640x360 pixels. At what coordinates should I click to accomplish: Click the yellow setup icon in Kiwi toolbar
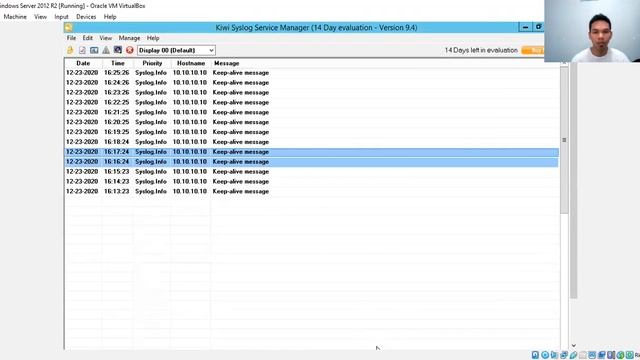click(x=70, y=50)
